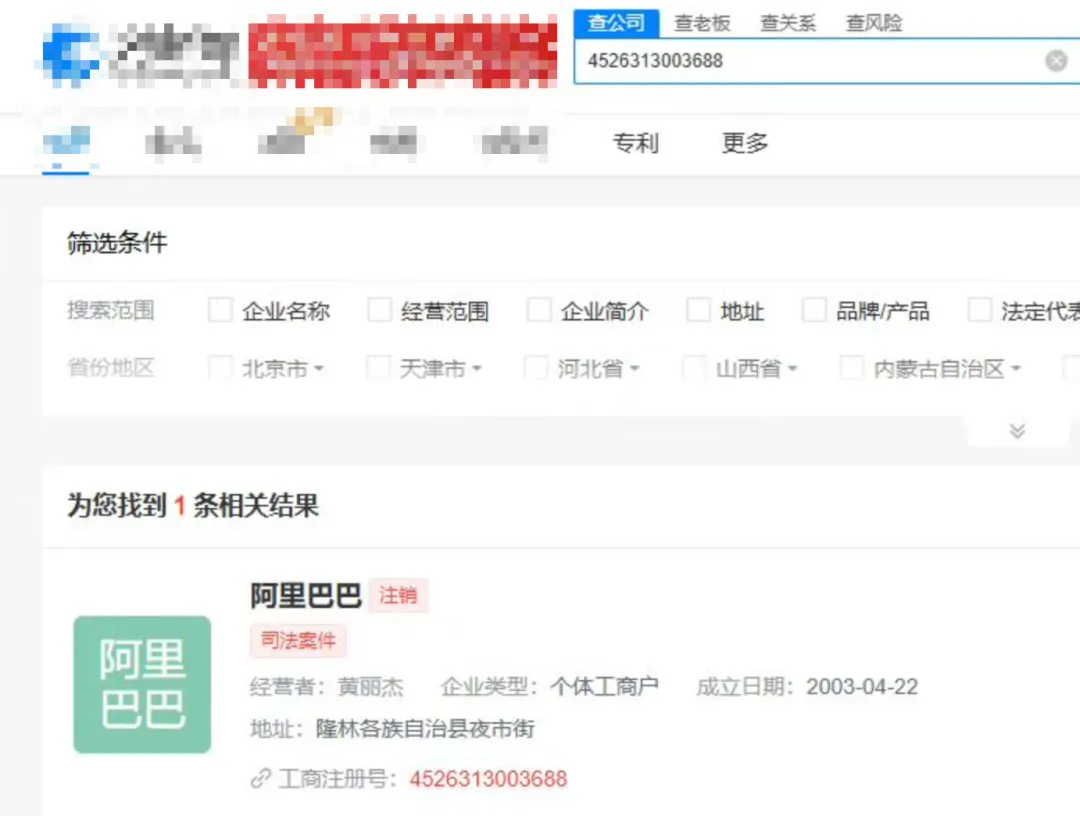Viewport: 1080px width, 816px height.
Task: Switch to the 查风险 tab
Action: pyautogui.click(x=874, y=23)
